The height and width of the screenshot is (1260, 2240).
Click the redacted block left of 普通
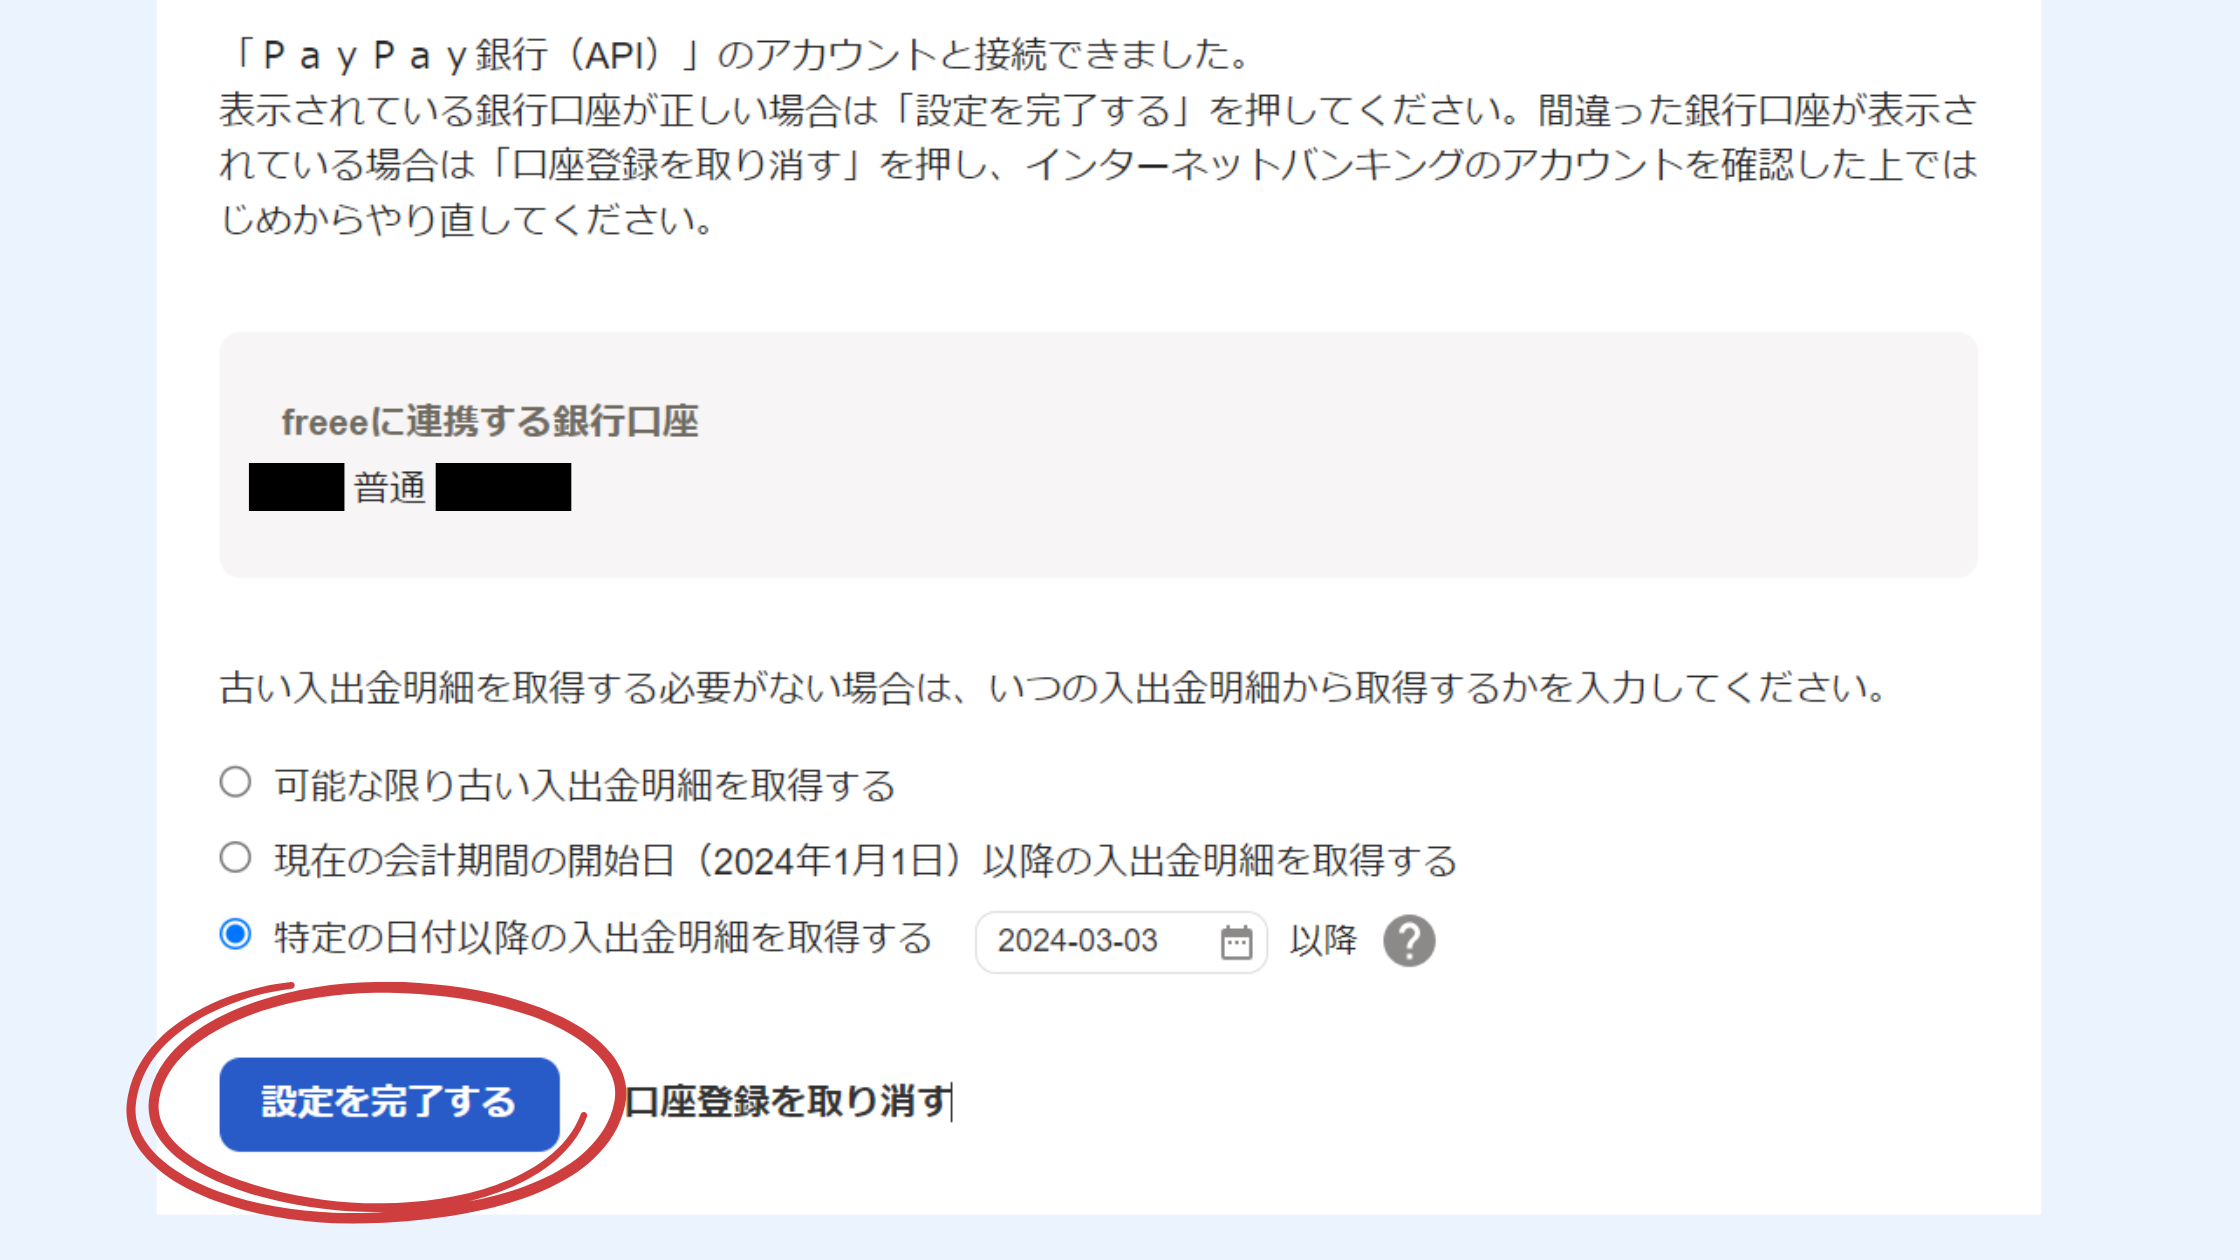tap(296, 487)
